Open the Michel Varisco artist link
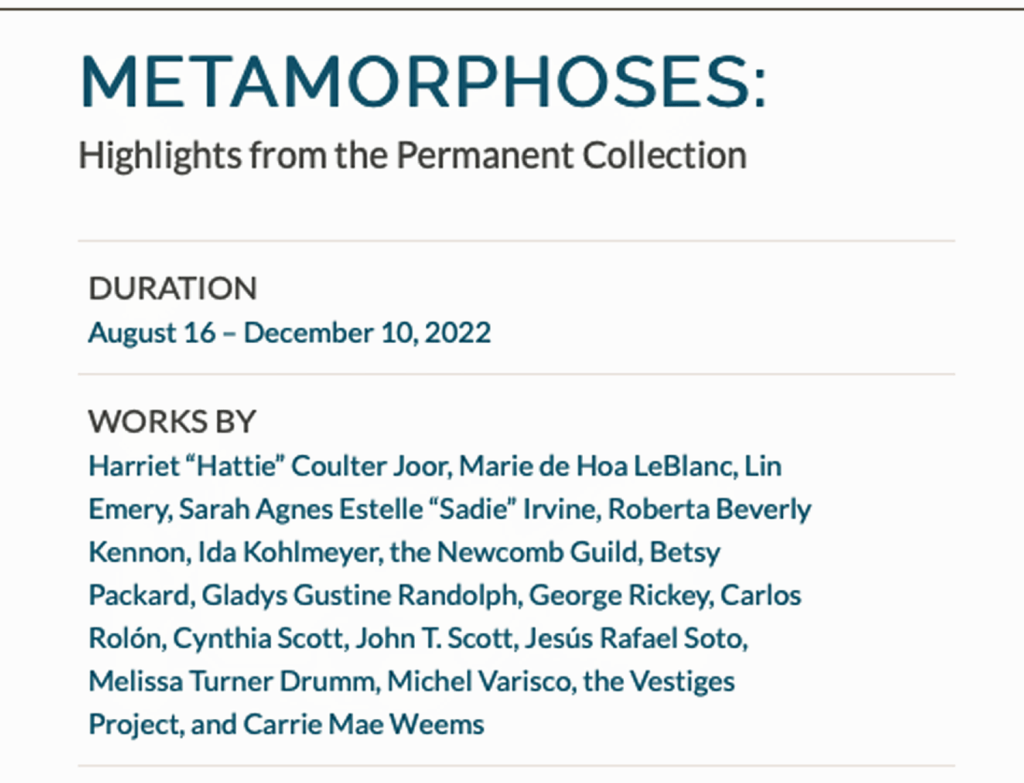The image size is (1024, 783). click(x=463, y=681)
